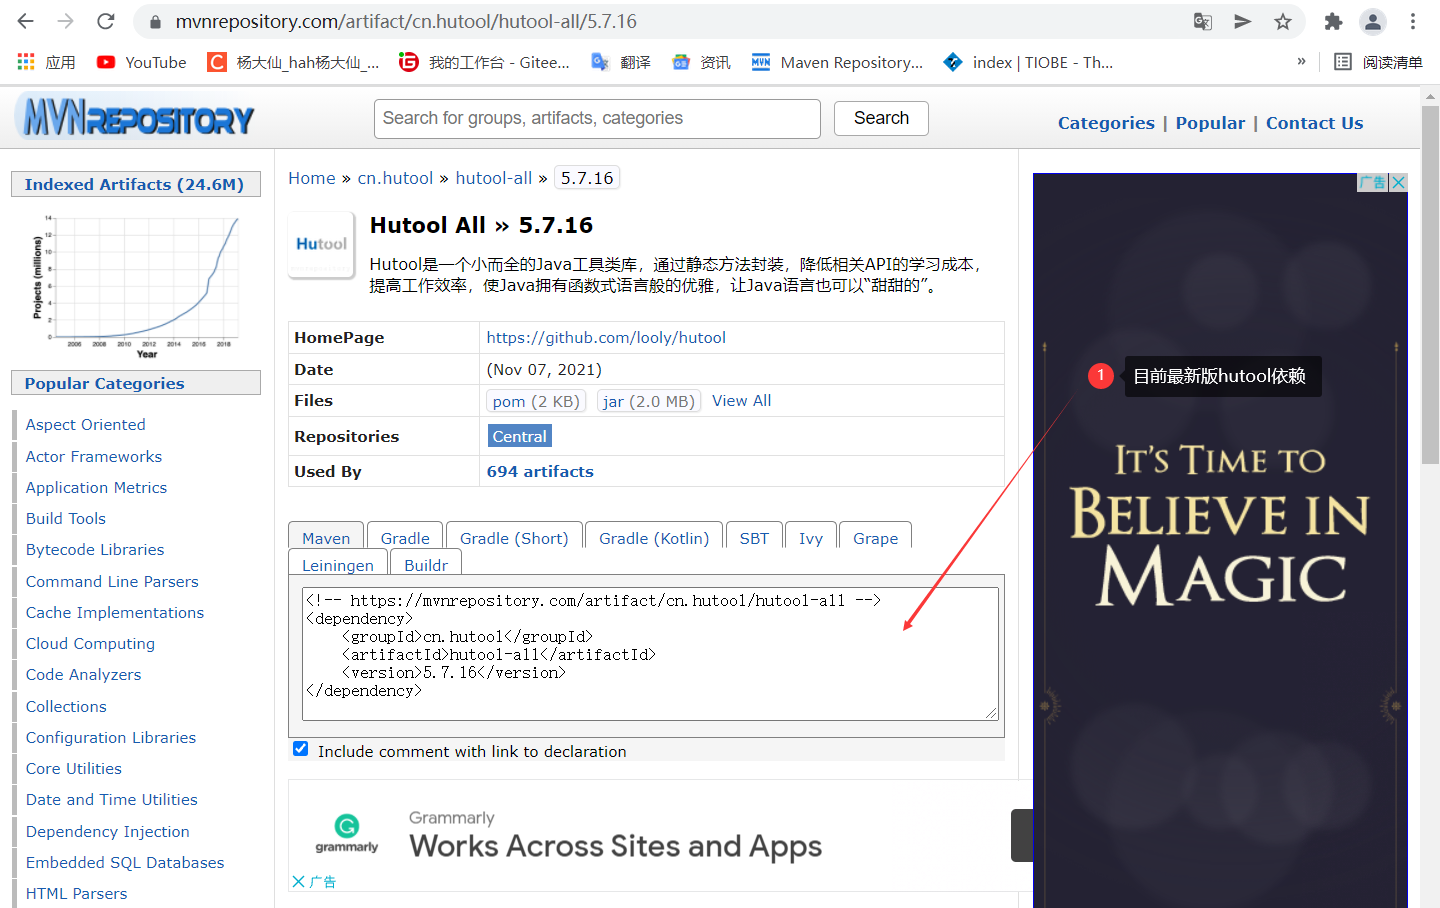Open the Central repository badge
The width and height of the screenshot is (1440, 908).
tap(519, 436)
